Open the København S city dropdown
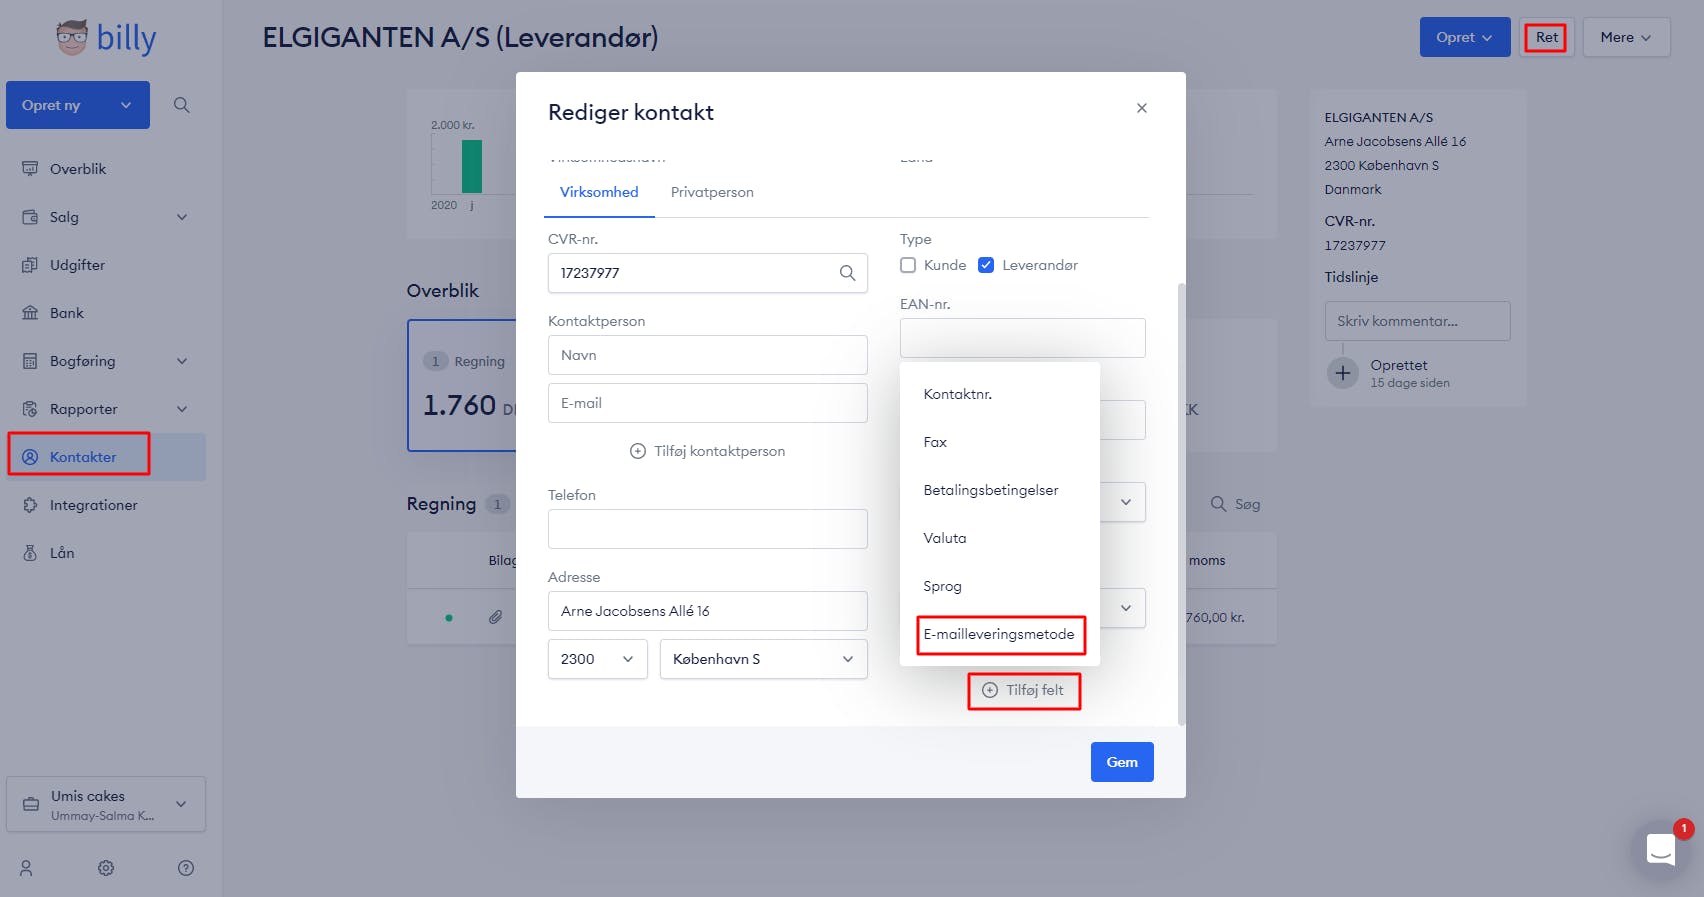This screenshot has width=1704, height=897. point(764,659)
